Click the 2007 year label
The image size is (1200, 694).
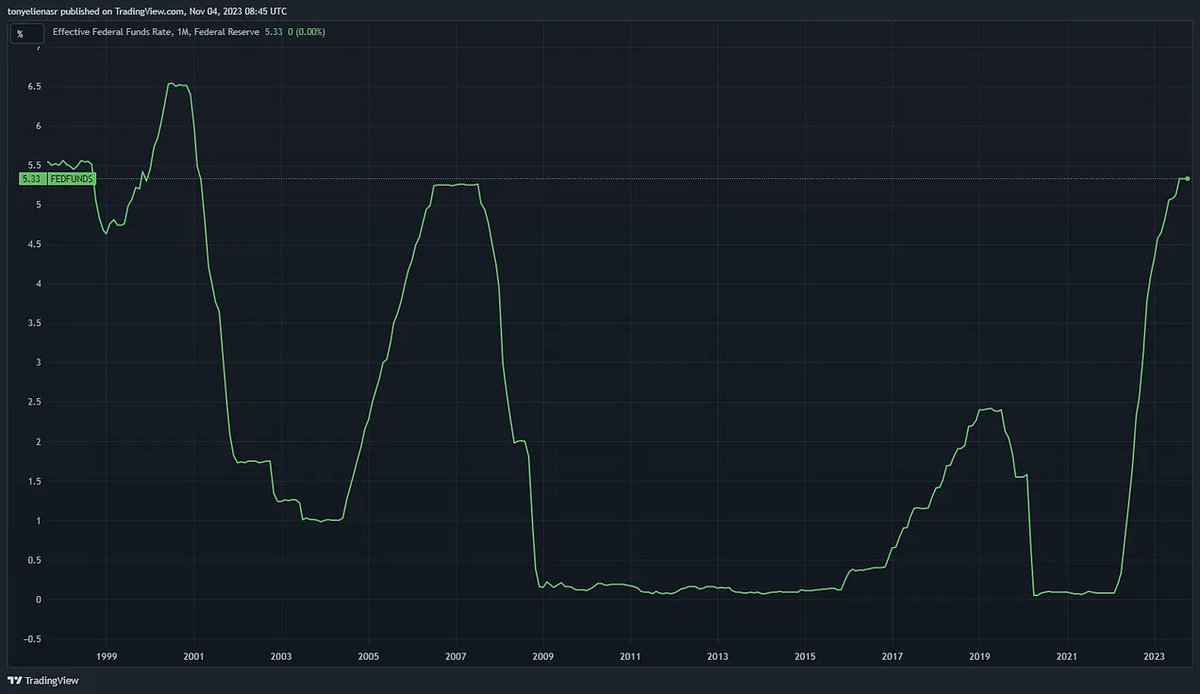(x=456, y=656)
